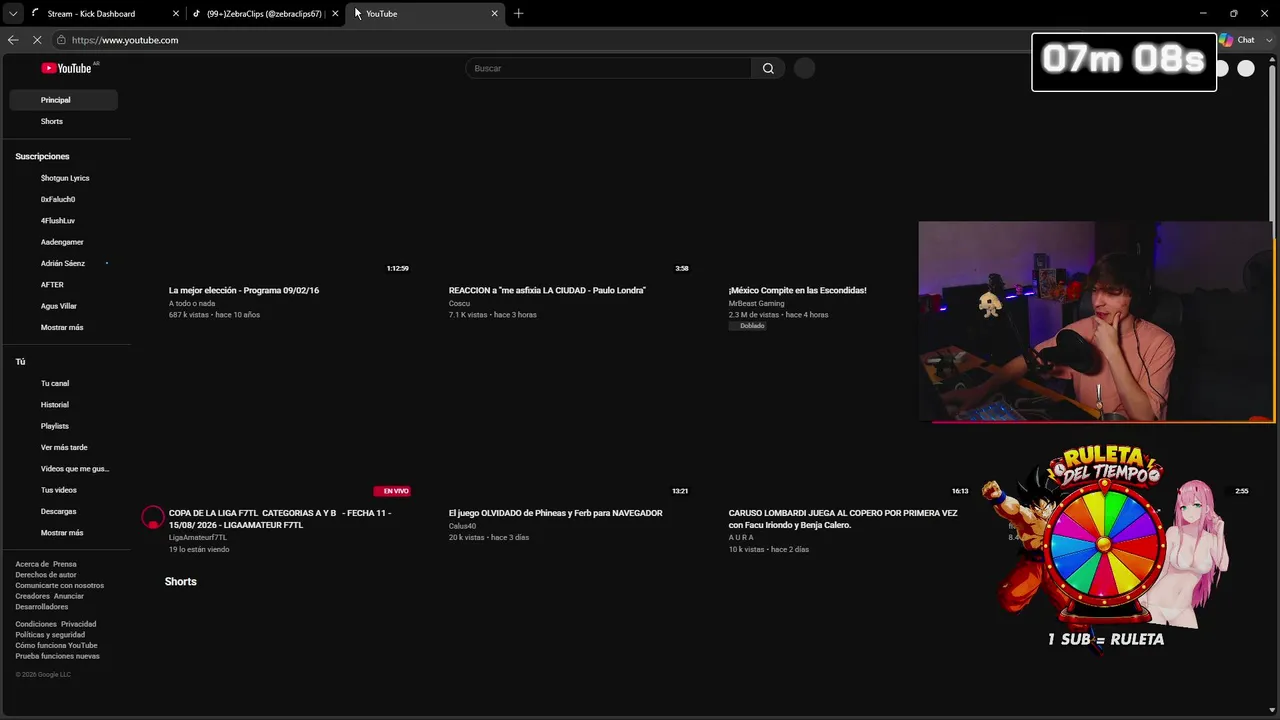1280x720 pixels.
Task: Stop the page loading with the X button
Action: pos(37,40)
